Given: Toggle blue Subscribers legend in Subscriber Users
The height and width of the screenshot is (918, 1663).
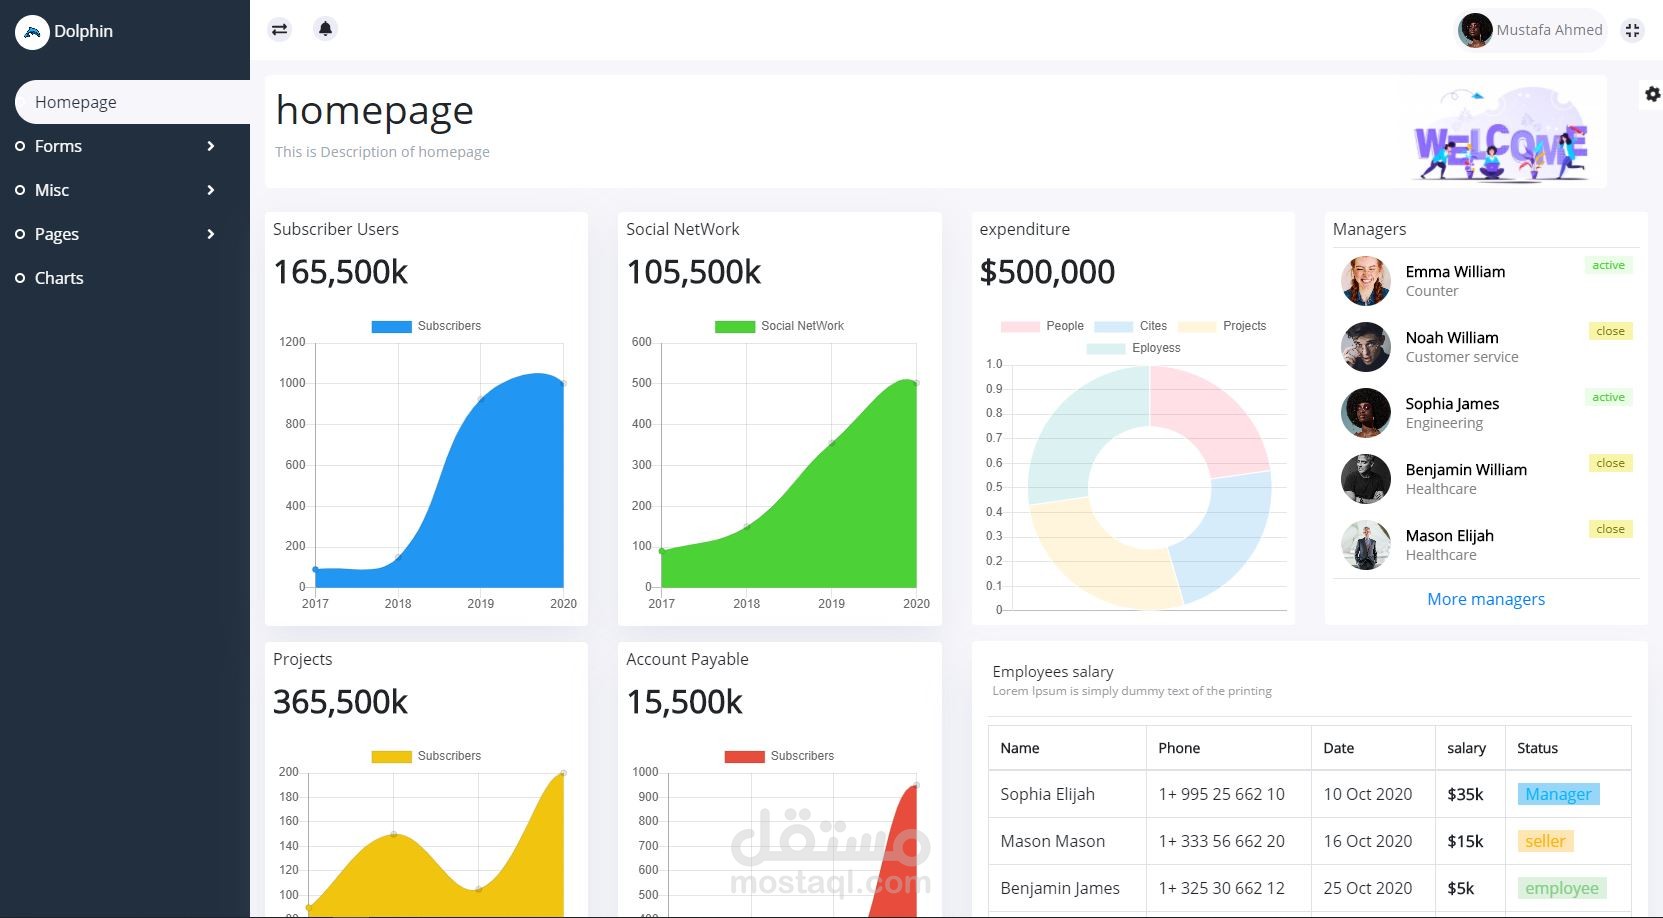Looking at the screenshot, I should pyautogui.click(x=426, y=326).
